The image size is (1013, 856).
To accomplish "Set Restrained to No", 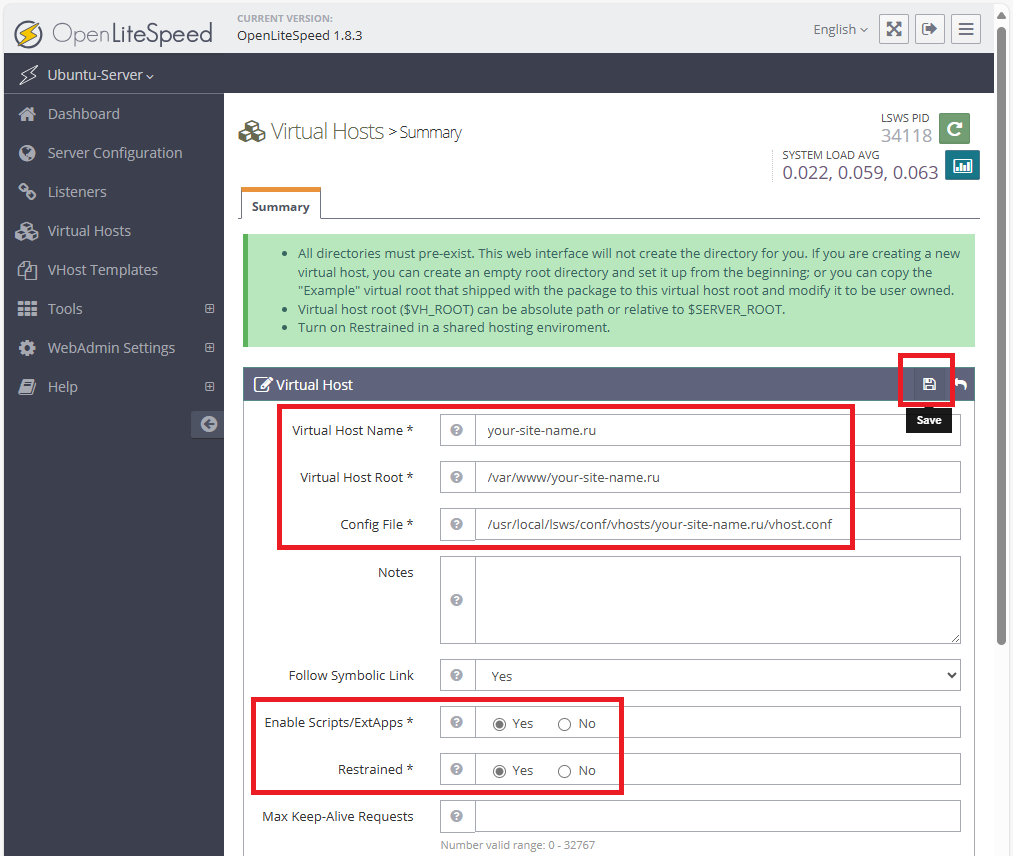I will 564,771.
